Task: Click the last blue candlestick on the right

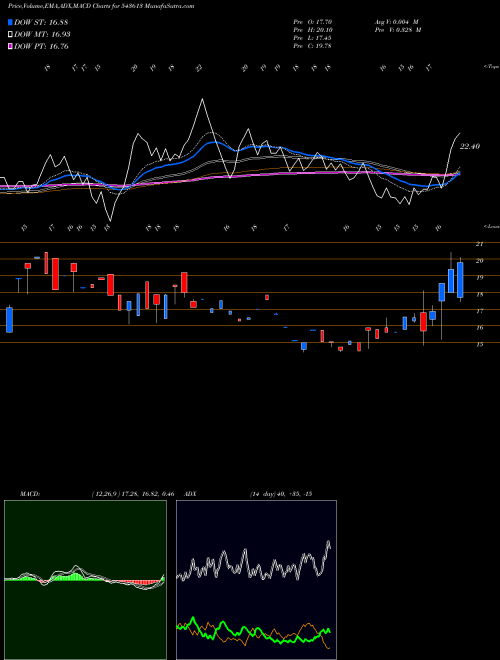Action: pos(460,280)
